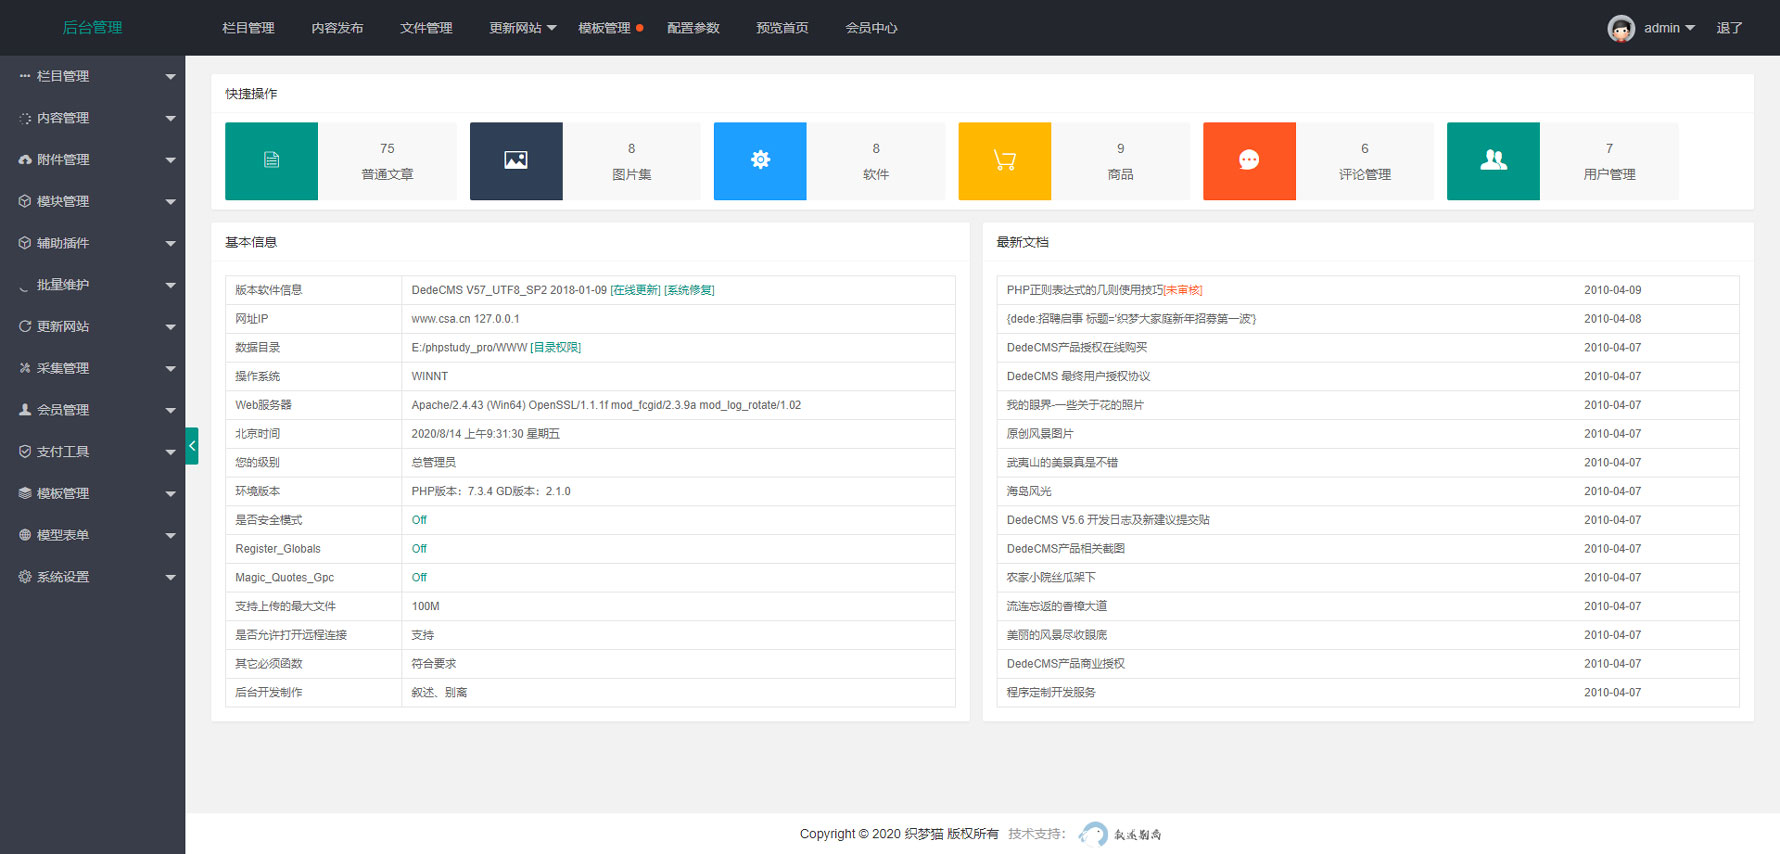Viewport: 1780px width, 854px height.
Task: Open the green users icon for 用户管理
Action: click(1493, 161)
